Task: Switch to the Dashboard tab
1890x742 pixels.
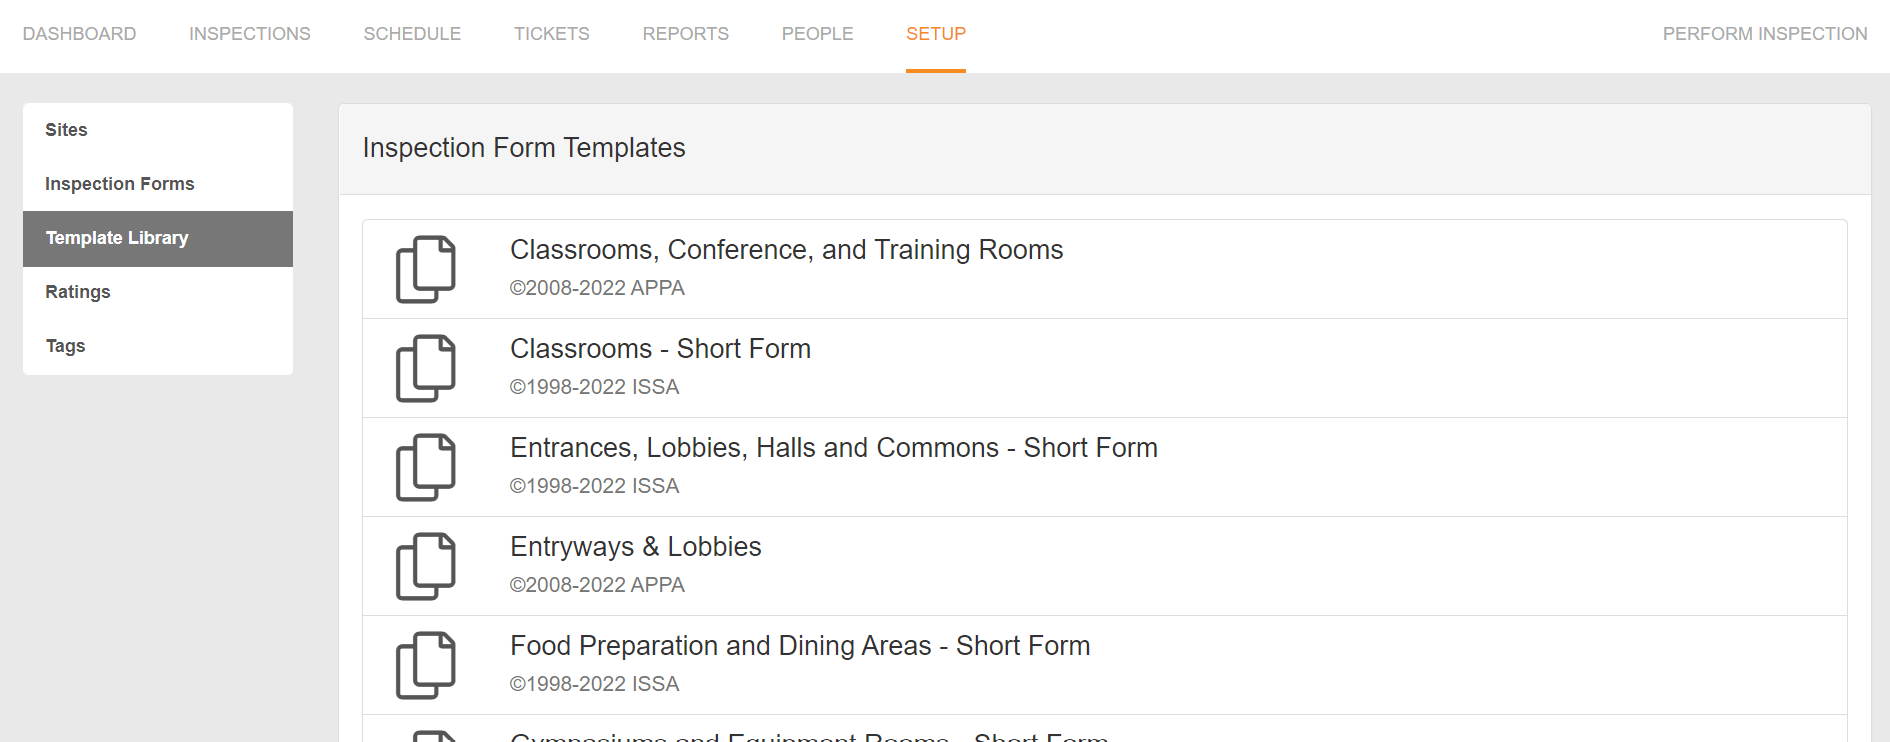Action: (80, 33)
